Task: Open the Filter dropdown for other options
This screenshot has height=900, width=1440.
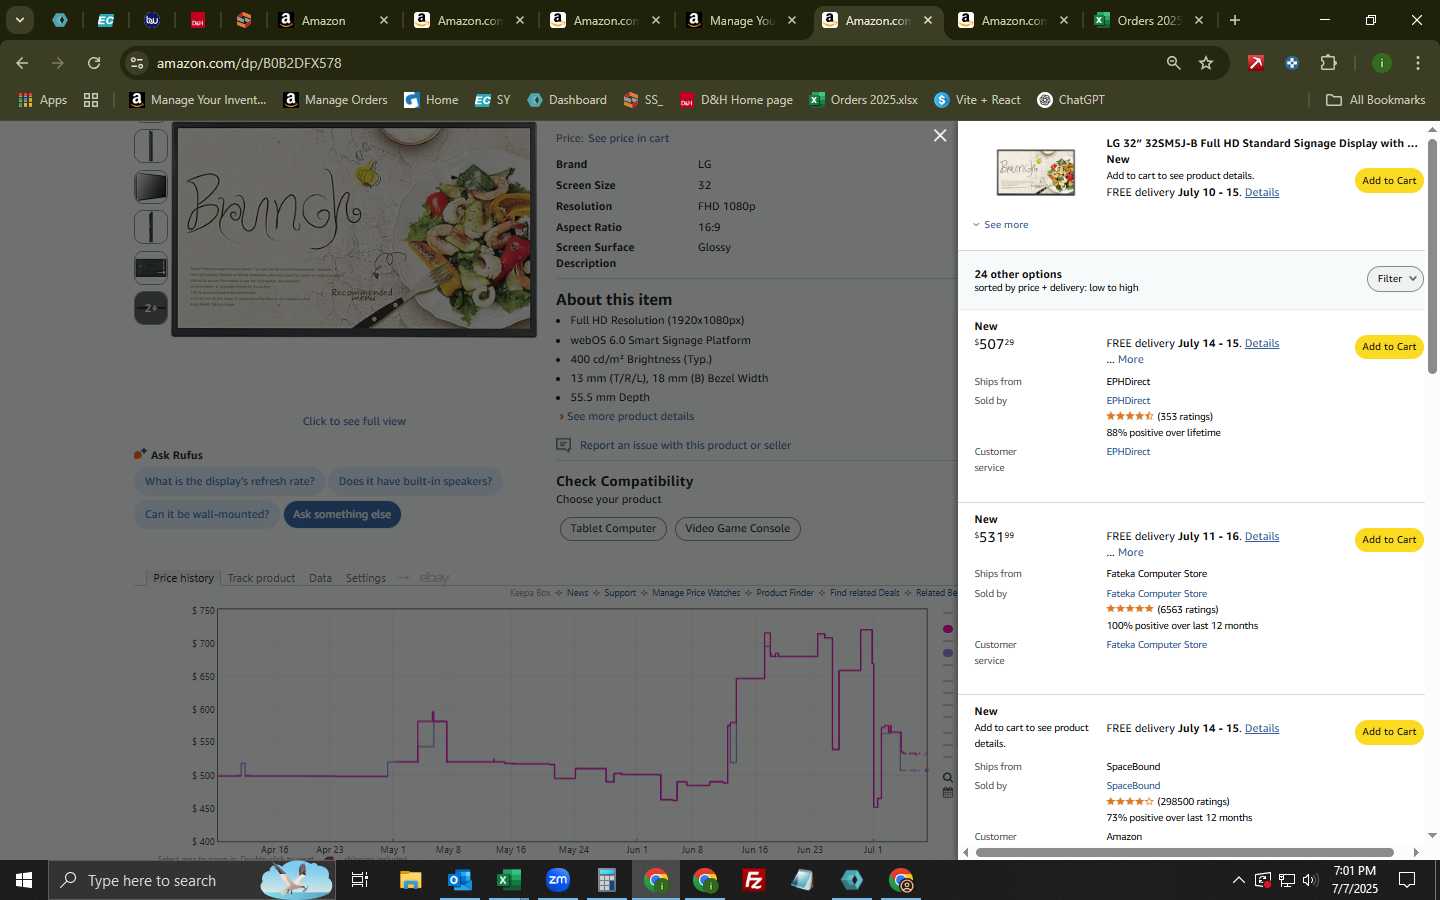Action: coord(1395,279)
